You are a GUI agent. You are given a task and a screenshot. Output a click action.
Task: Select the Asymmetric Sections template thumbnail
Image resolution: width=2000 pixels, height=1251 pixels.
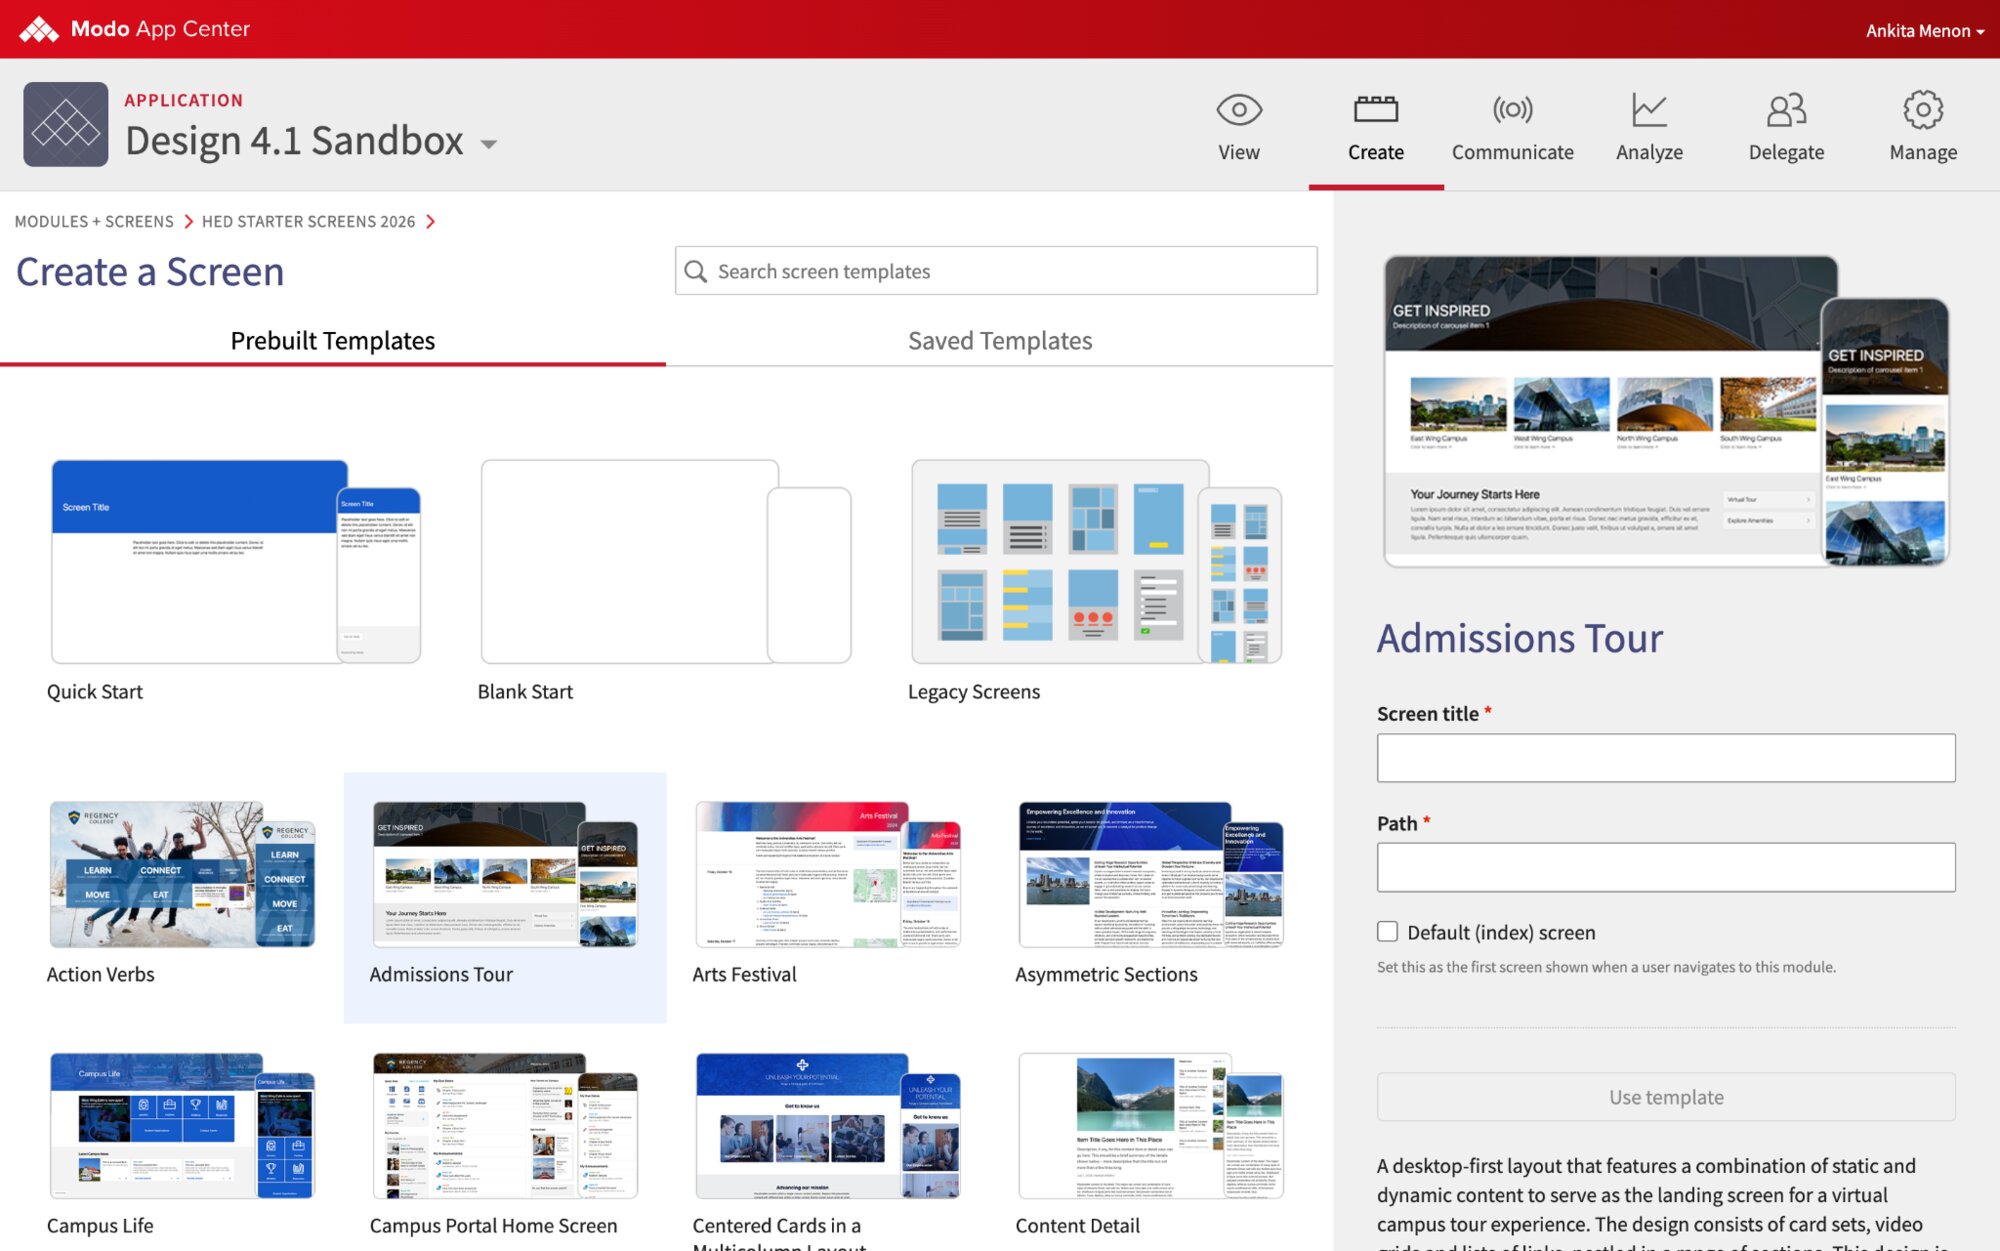(x=1151, y=874)
